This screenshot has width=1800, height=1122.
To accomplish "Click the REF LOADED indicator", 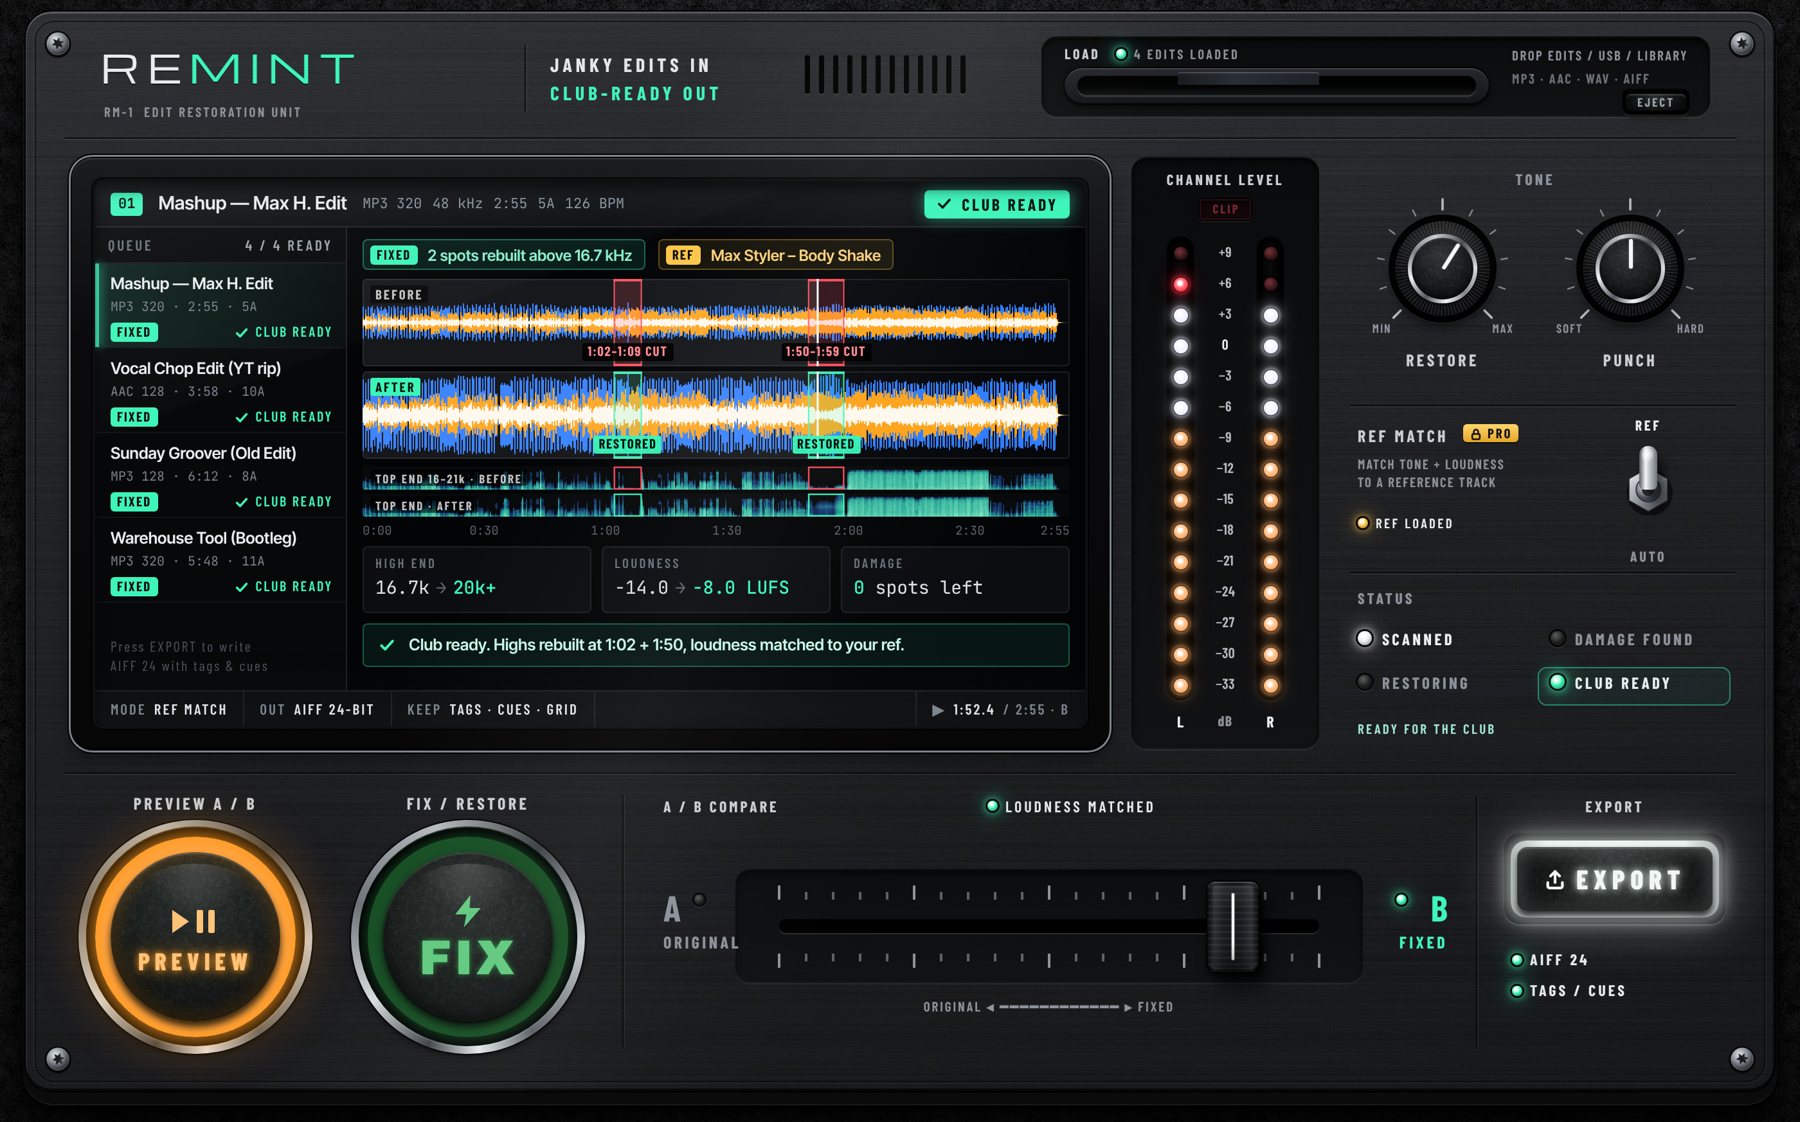I will [1405, 523].
